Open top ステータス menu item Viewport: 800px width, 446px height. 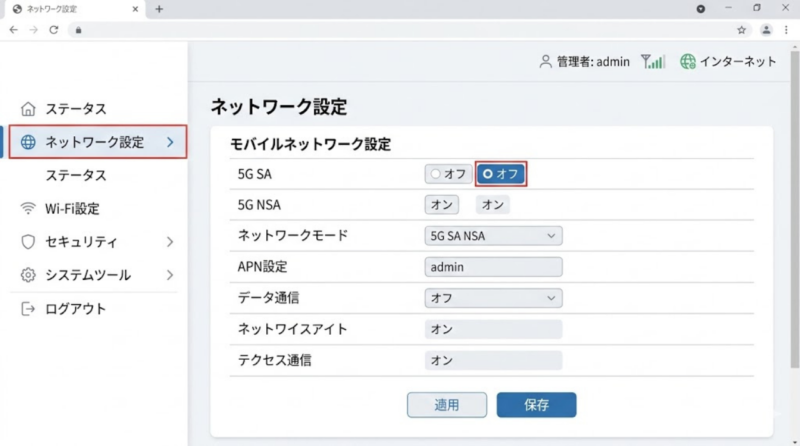76,109
